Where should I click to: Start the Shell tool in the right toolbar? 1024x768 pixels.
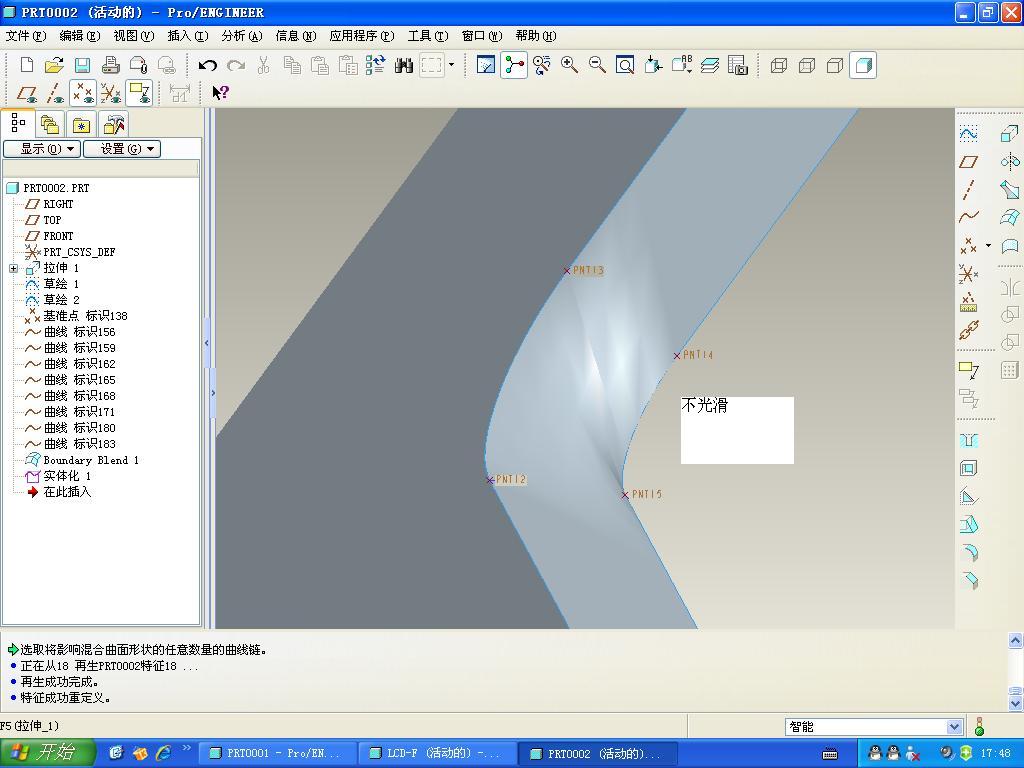click(968, 468)
